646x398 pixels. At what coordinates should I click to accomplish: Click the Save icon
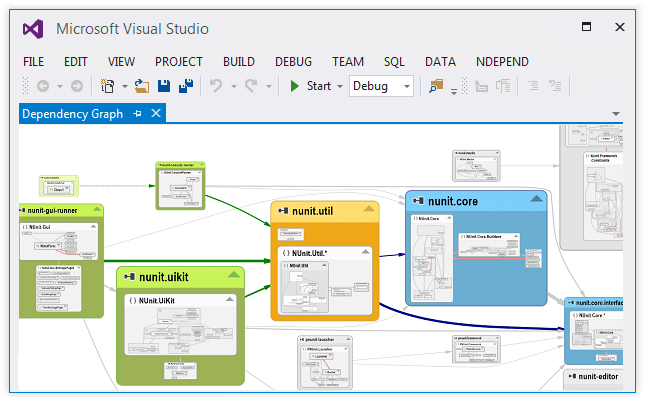pos(164,86)
